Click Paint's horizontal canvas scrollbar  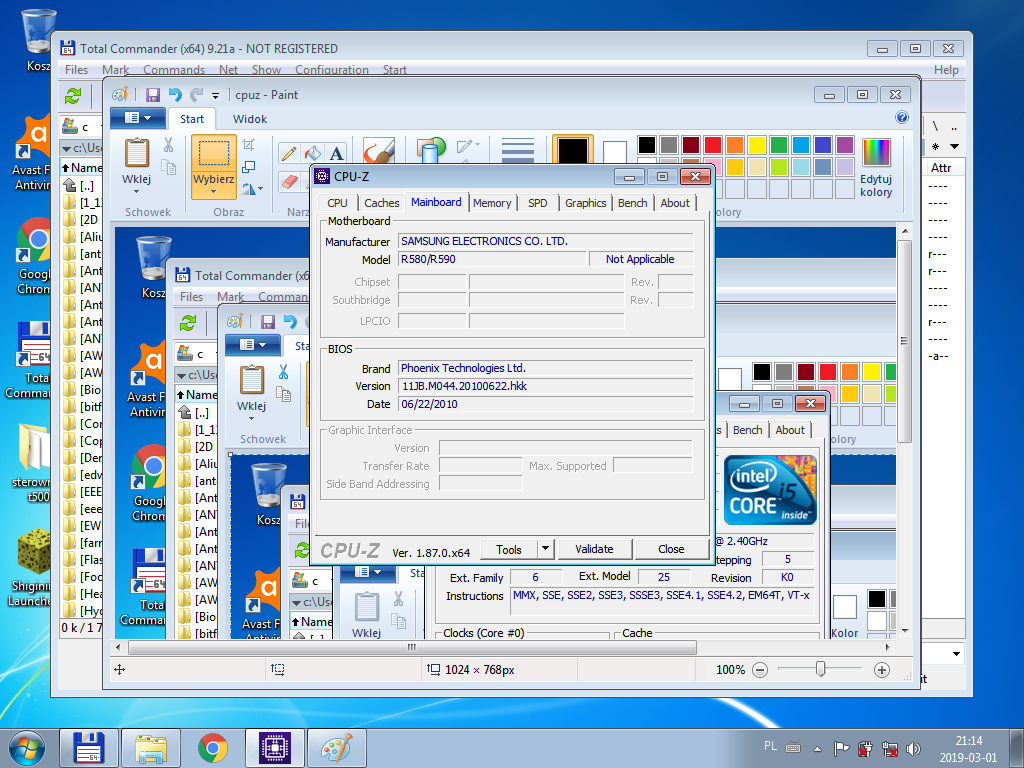[412, 647]
